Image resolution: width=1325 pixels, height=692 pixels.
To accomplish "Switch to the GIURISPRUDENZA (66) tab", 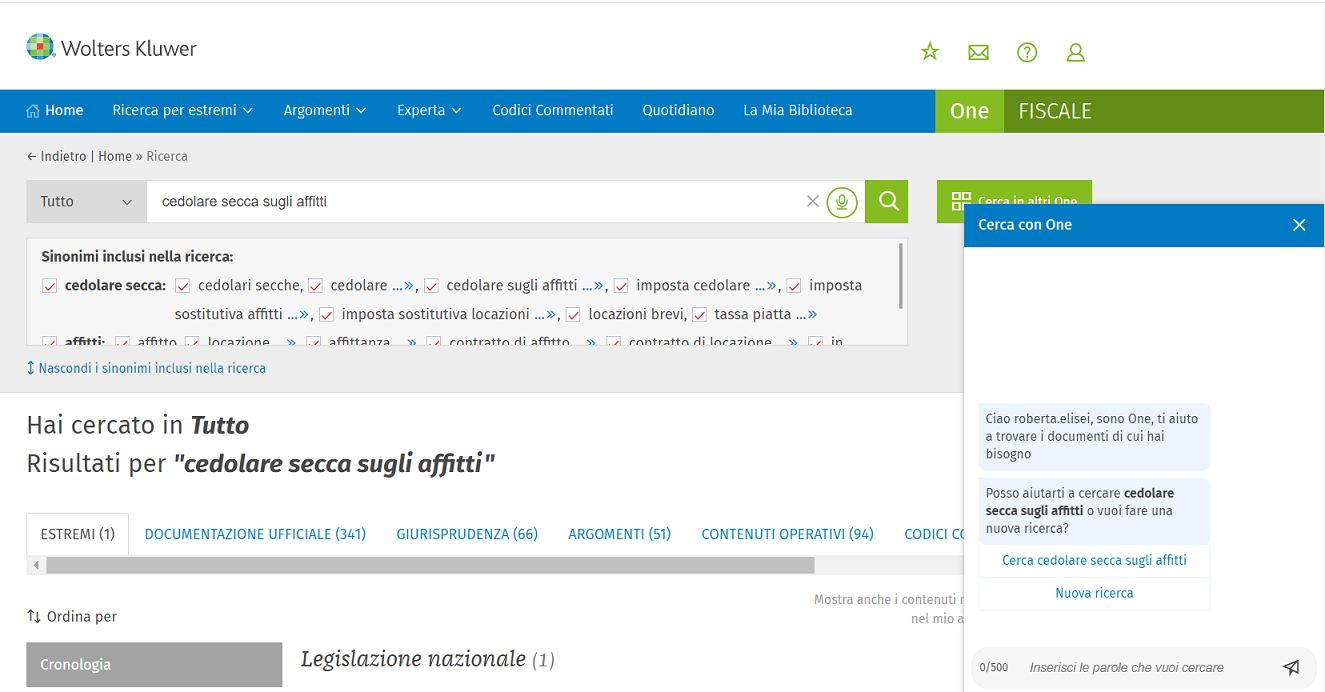I will coord(467,534).
